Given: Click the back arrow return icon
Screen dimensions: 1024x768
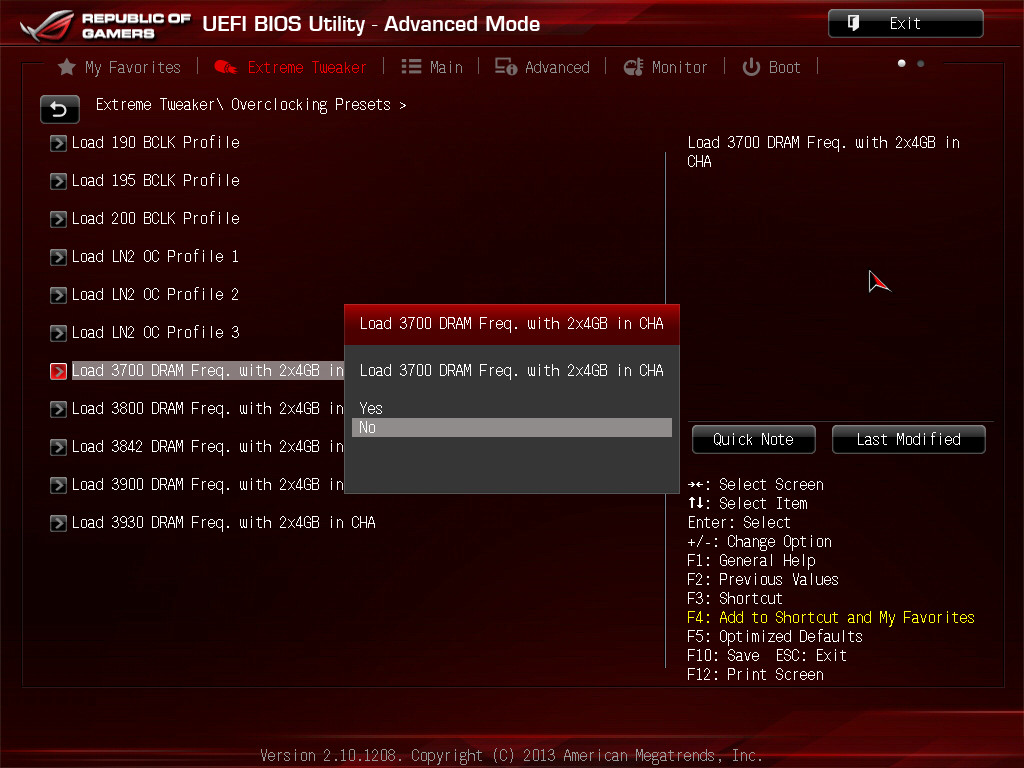Looking at the screenshot, I should point(59,109).
